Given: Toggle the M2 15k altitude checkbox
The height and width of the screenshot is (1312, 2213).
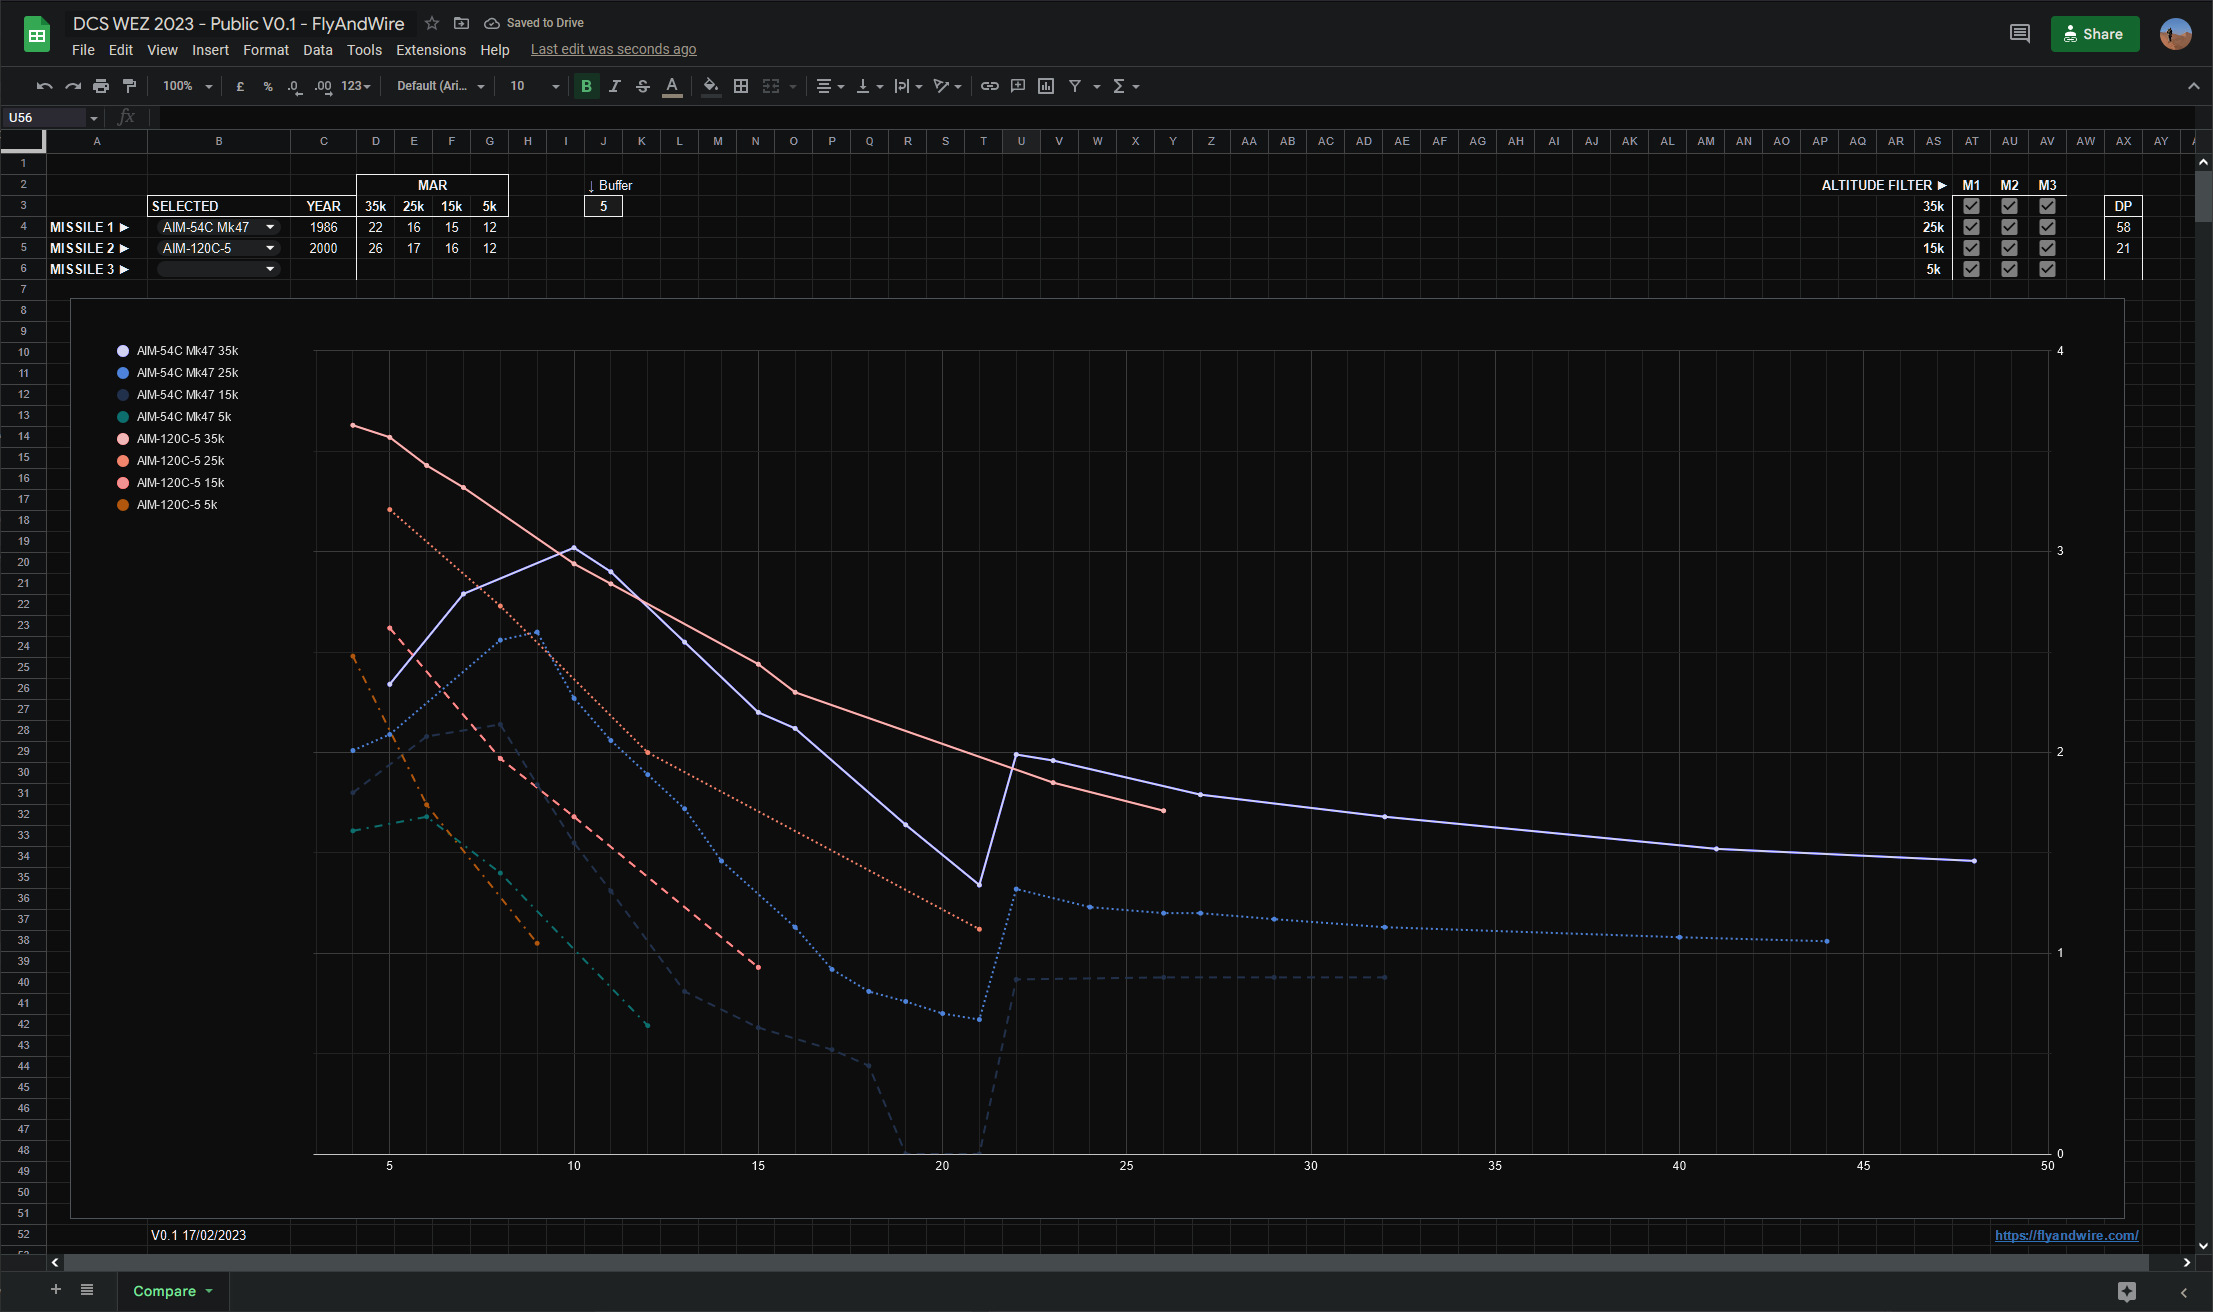Looking at the screenshot, I should coord(2009,248).
